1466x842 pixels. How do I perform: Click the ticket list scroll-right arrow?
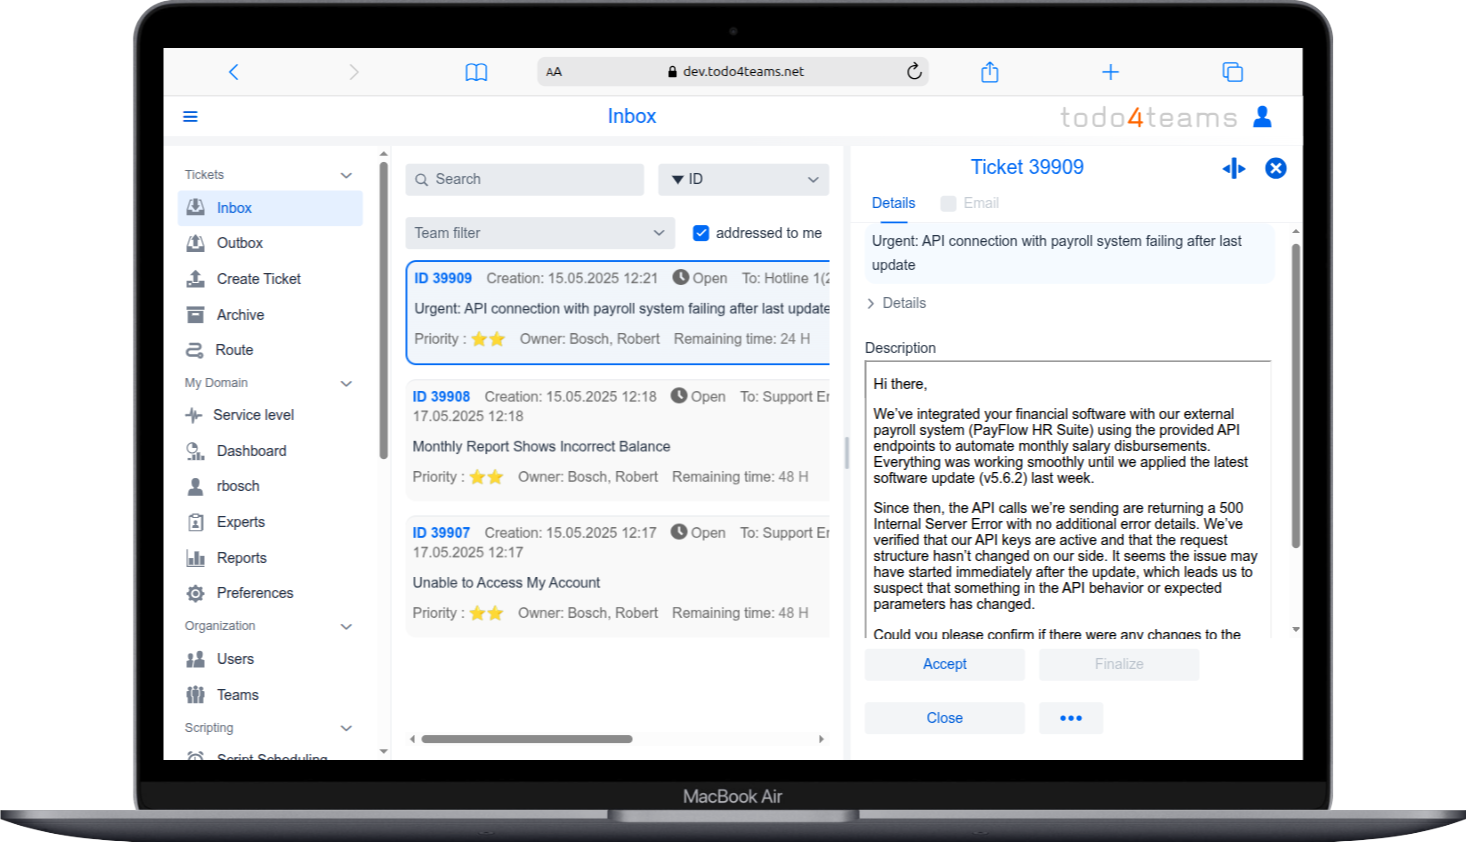(821, 739)
